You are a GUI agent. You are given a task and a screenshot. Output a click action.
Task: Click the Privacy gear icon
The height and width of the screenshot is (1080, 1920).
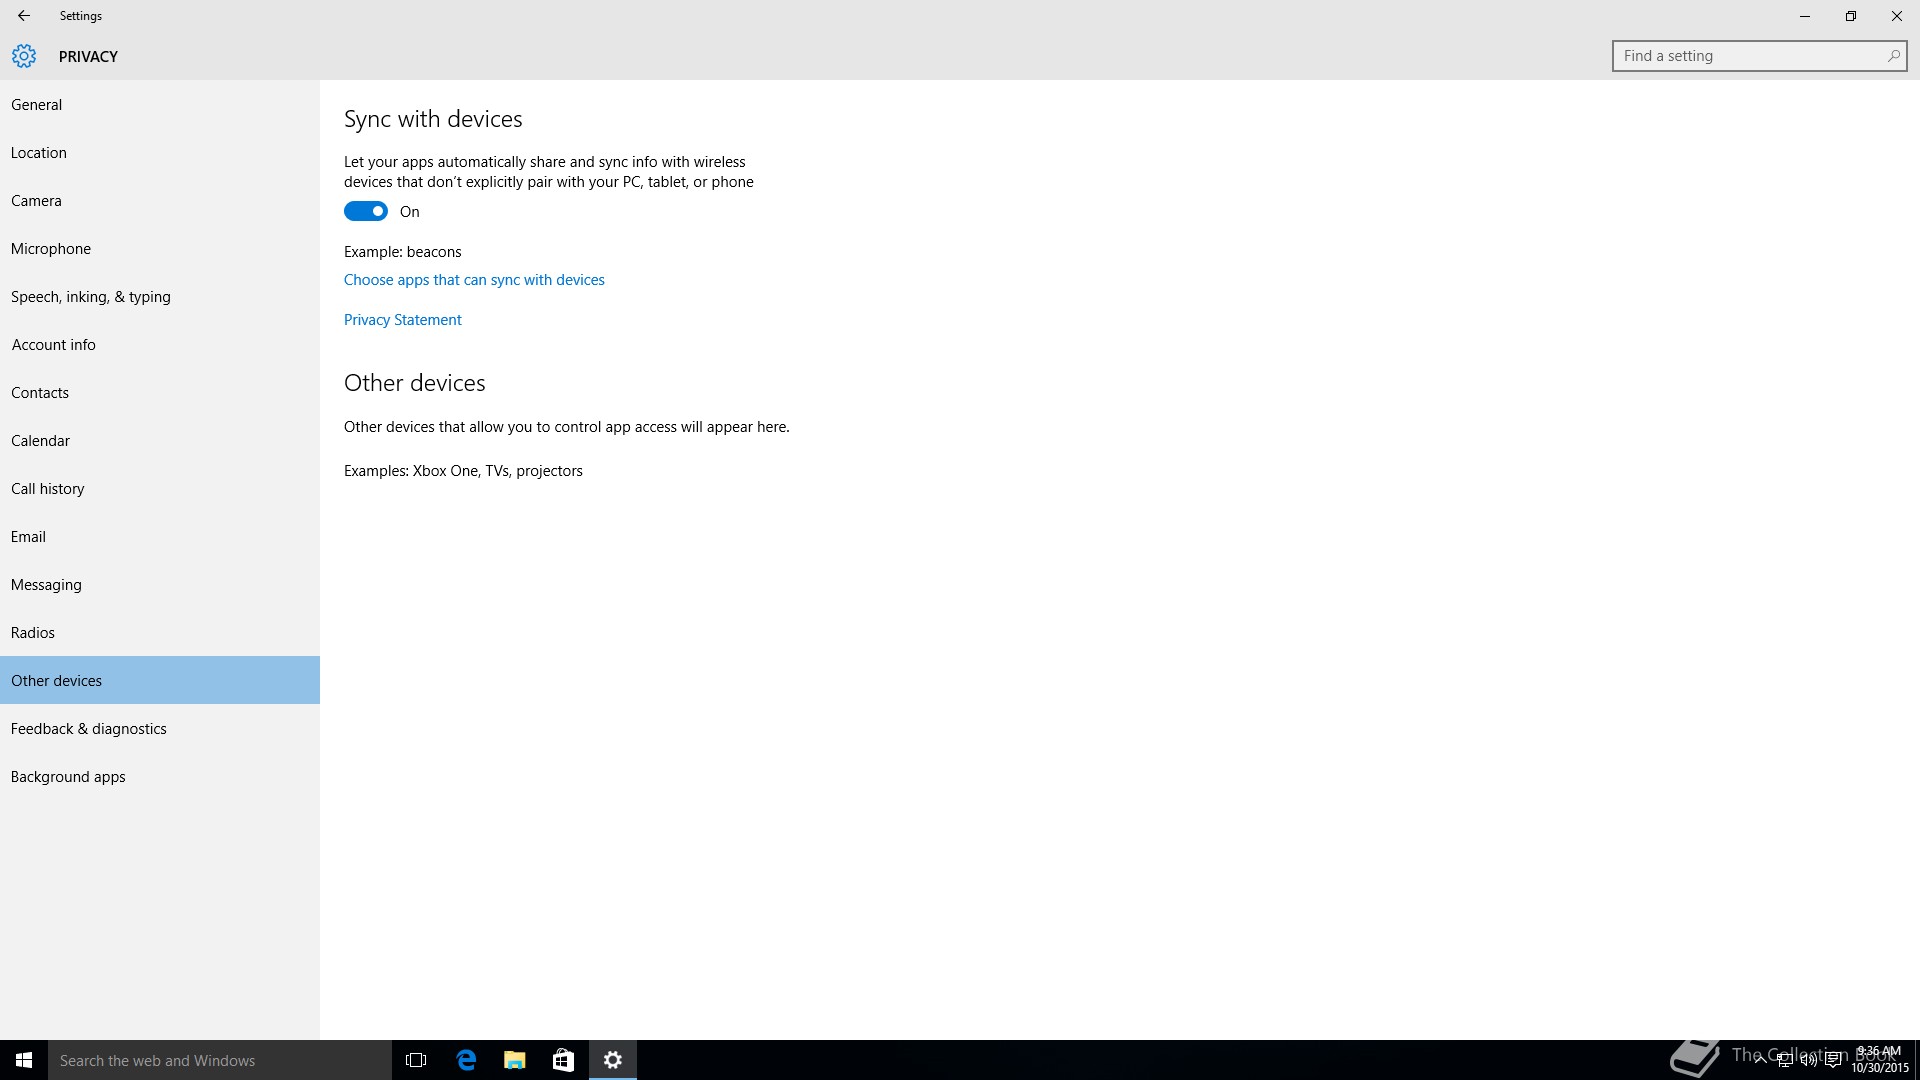tap(24, 56)
